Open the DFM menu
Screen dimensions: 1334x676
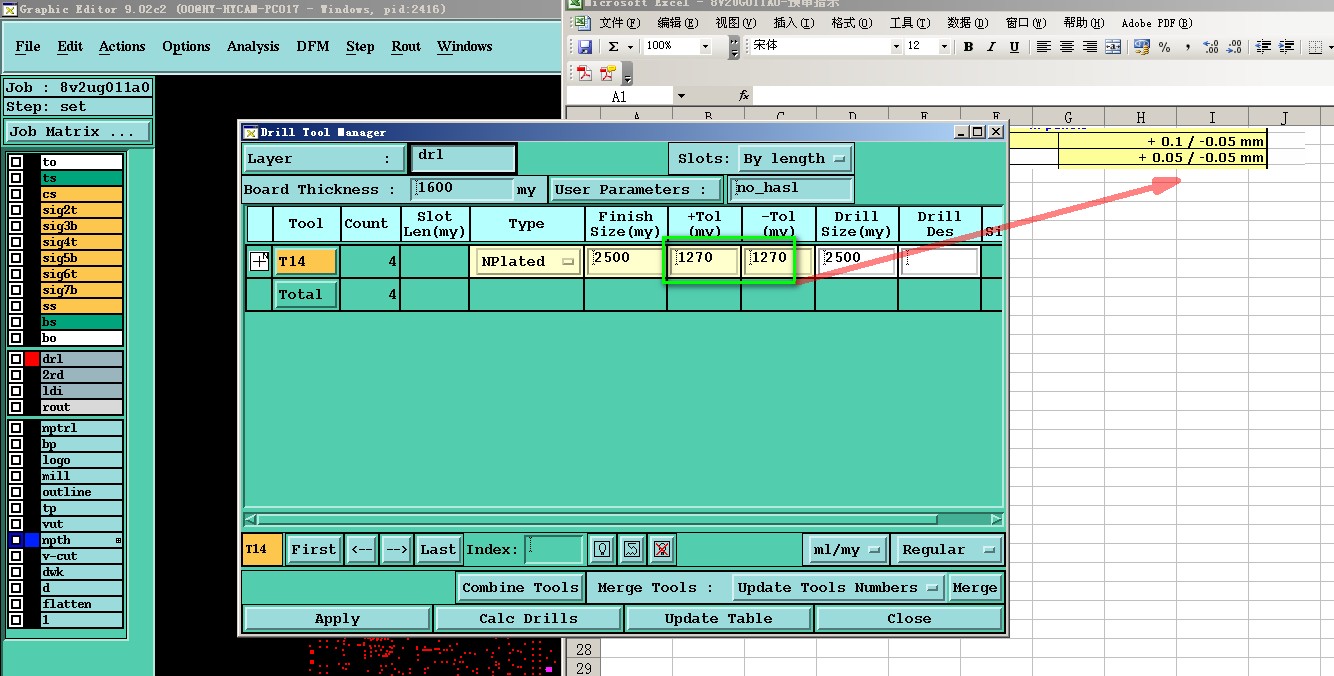click(313, 46)
